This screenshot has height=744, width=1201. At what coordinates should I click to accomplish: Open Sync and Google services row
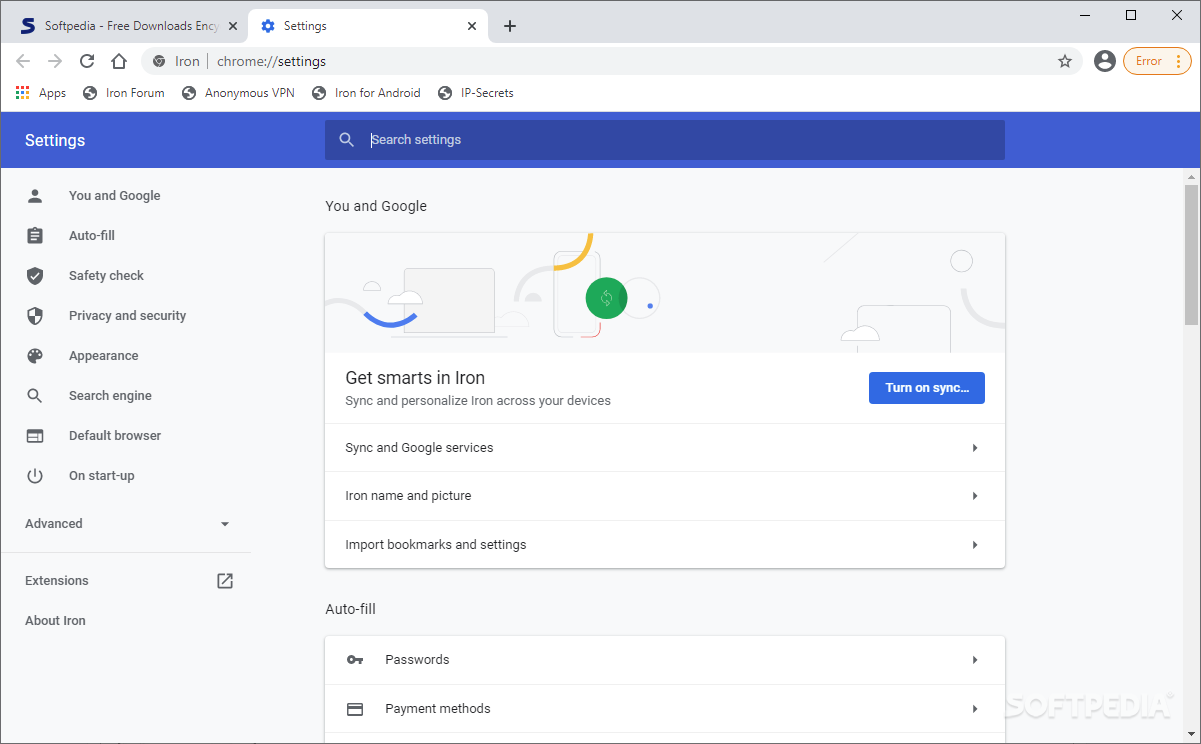(665, 448)
